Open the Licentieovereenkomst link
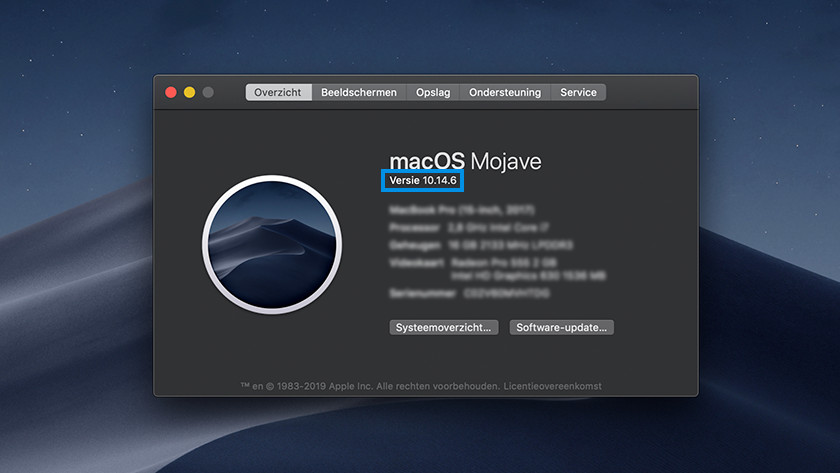 [553, 386]
